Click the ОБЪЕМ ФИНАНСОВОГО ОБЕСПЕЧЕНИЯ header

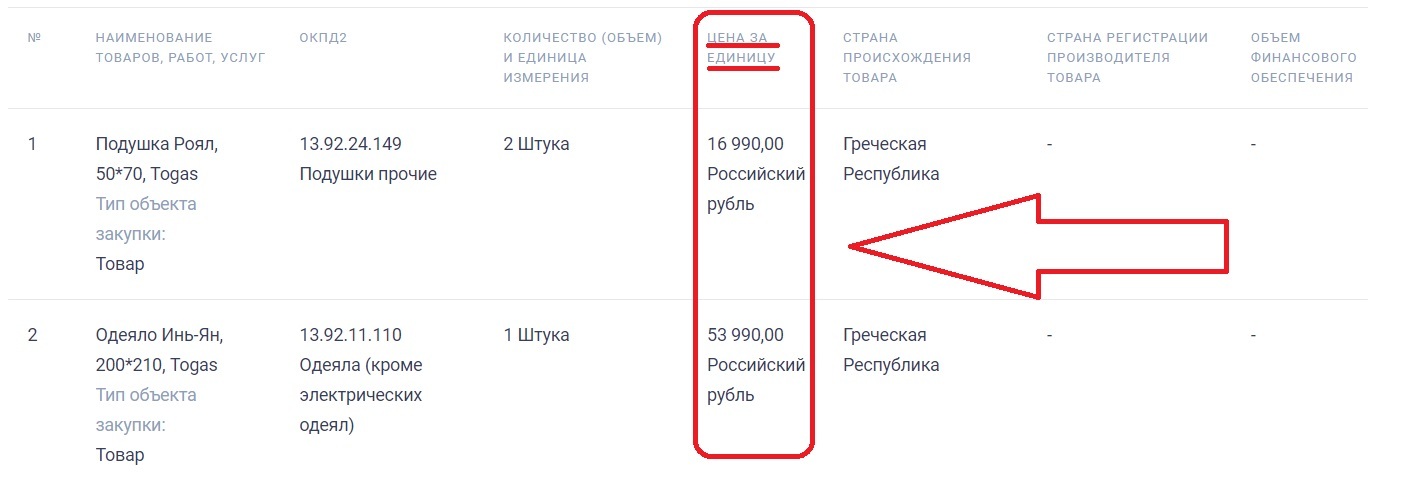[1304, 57]
